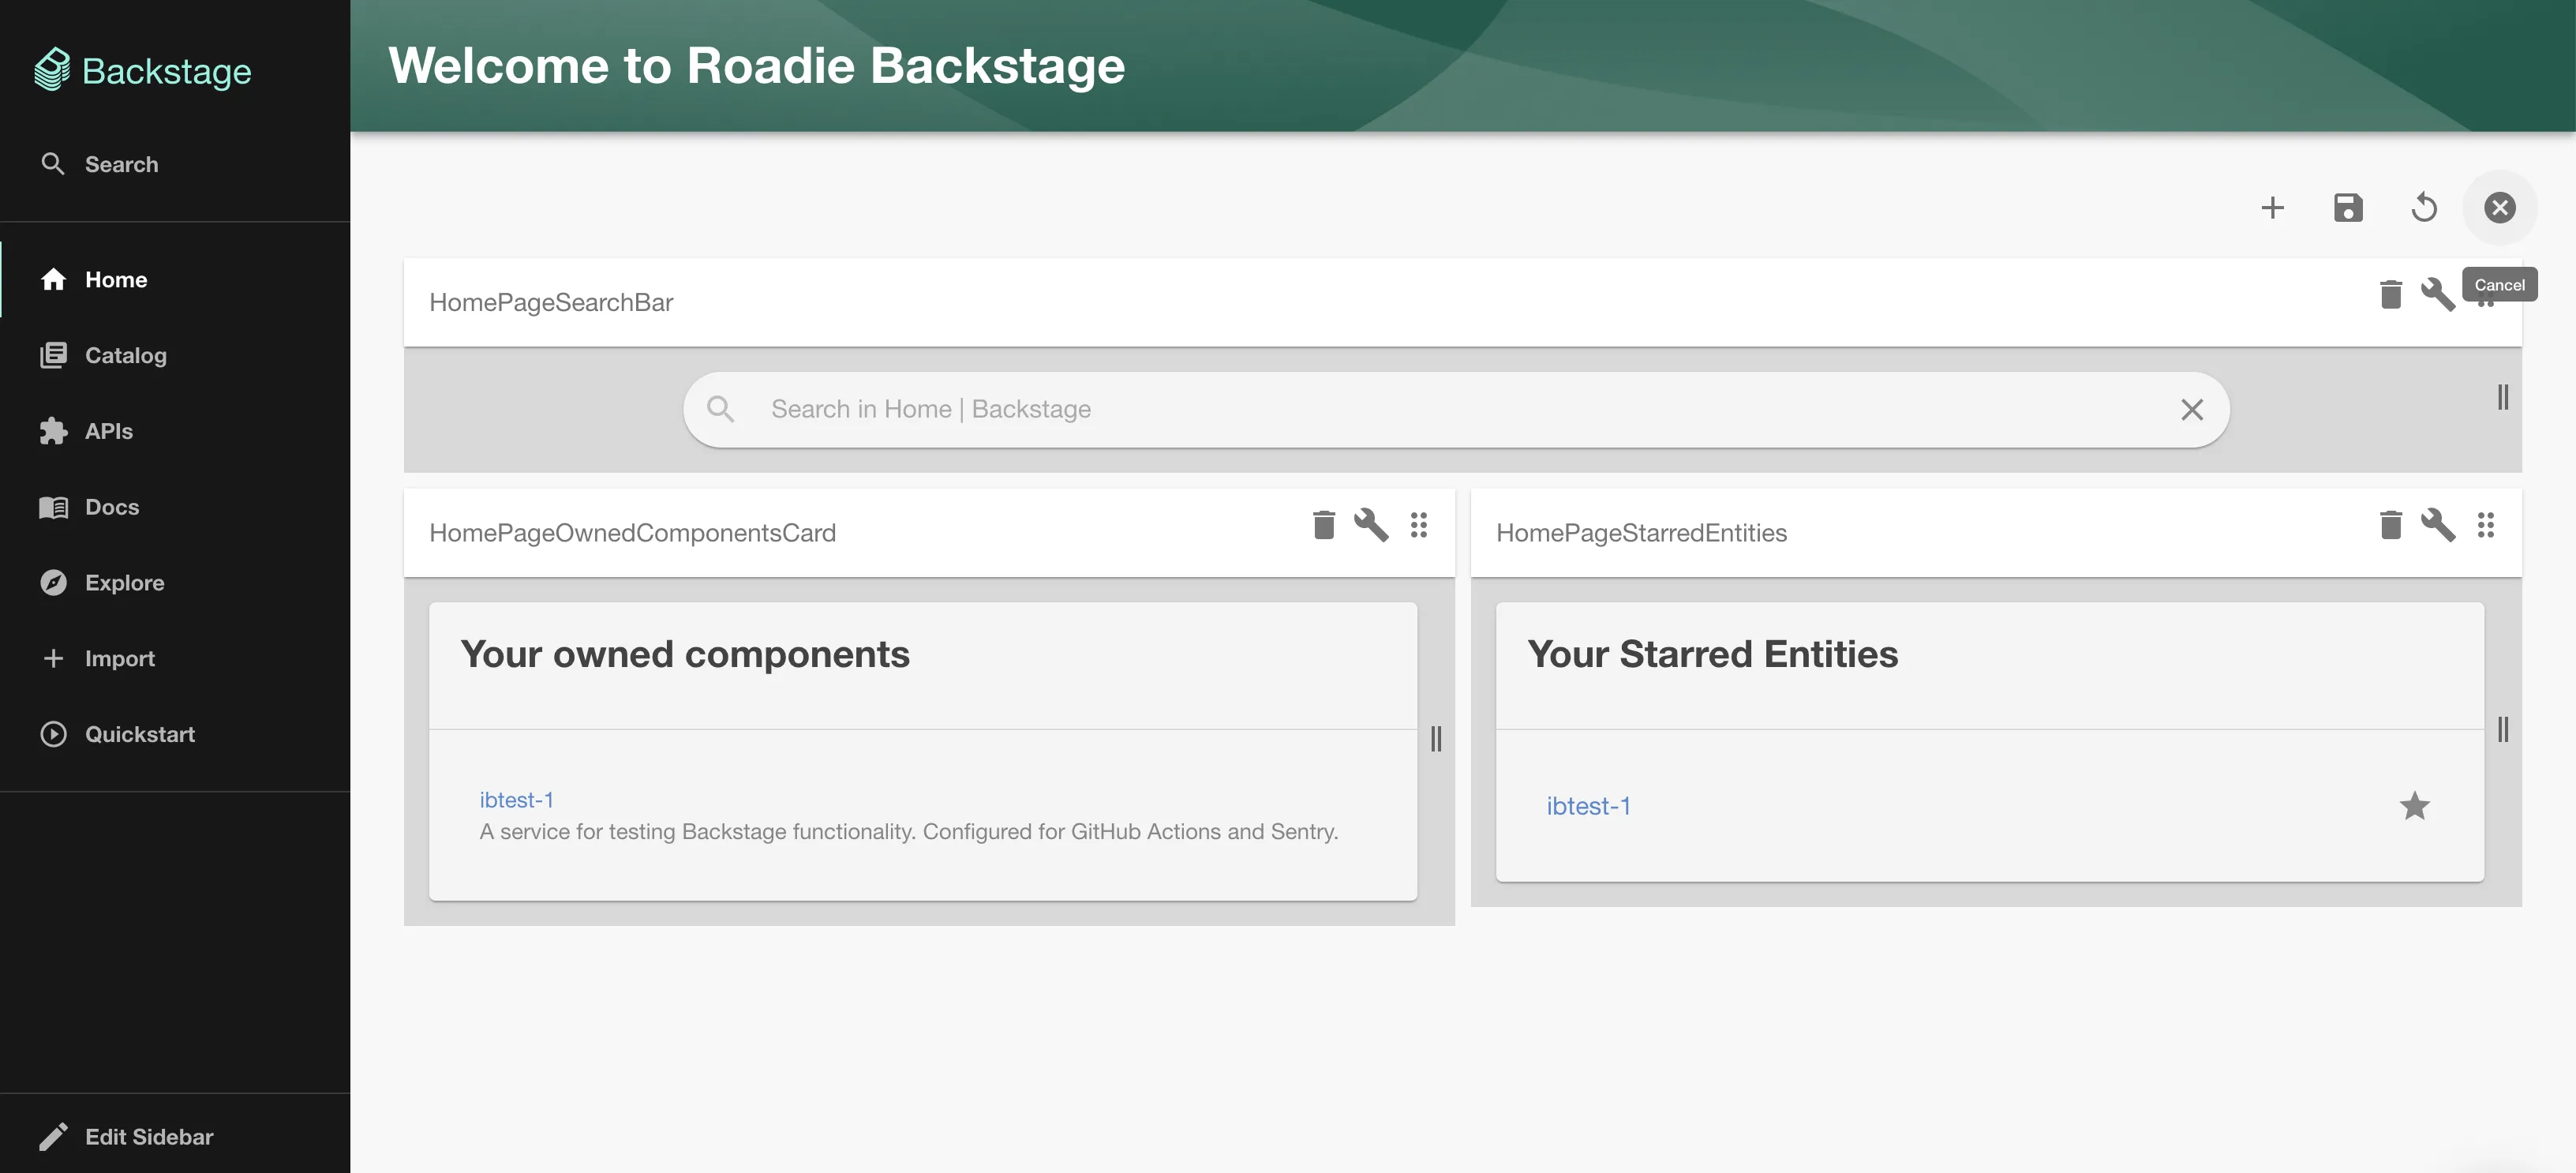The image size is (2576, 1173).
Task: Go to the Explore page
Action: coord(124,583)
